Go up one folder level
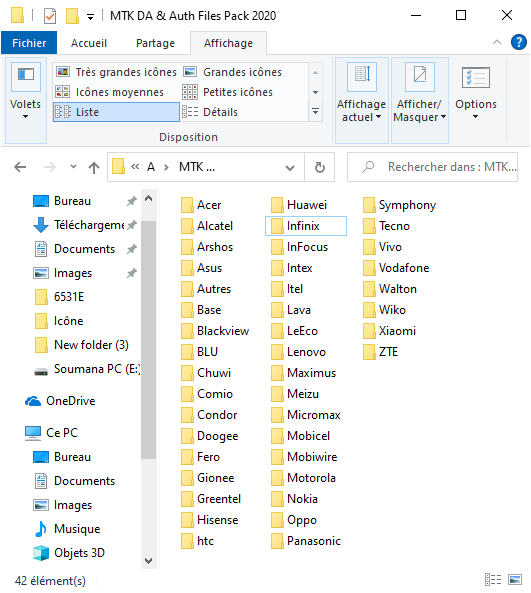 [94, 167]
